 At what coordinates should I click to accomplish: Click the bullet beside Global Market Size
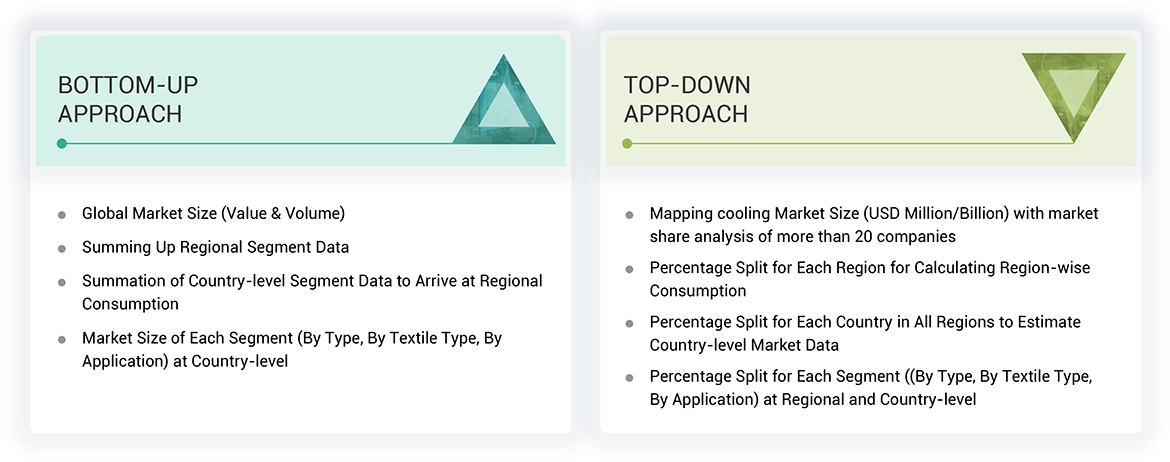62,215
